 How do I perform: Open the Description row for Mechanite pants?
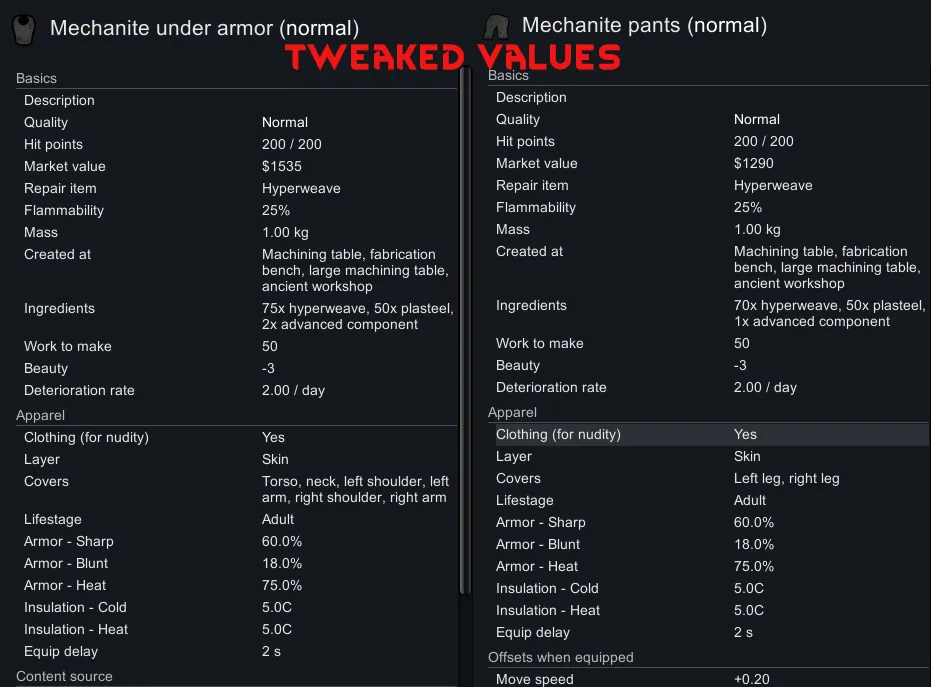point(708,97)
